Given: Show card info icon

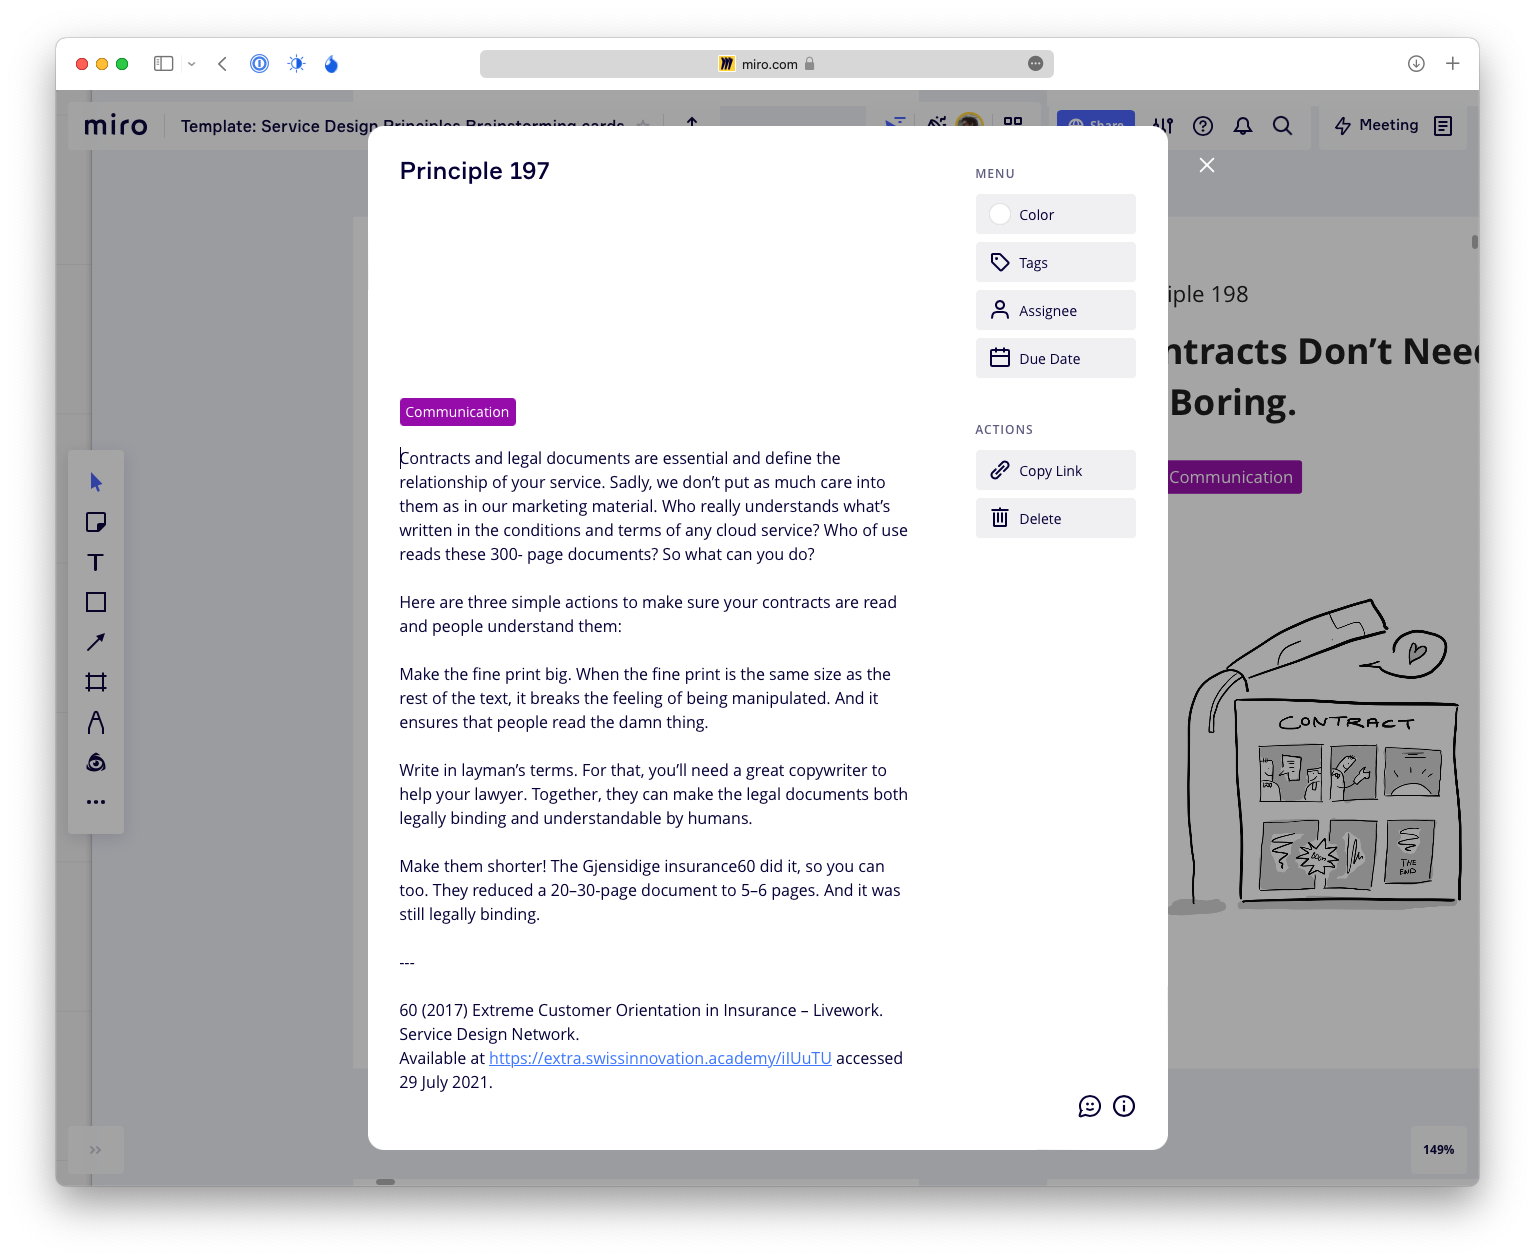Looking at the screenshot, I should (1124, 1106).
